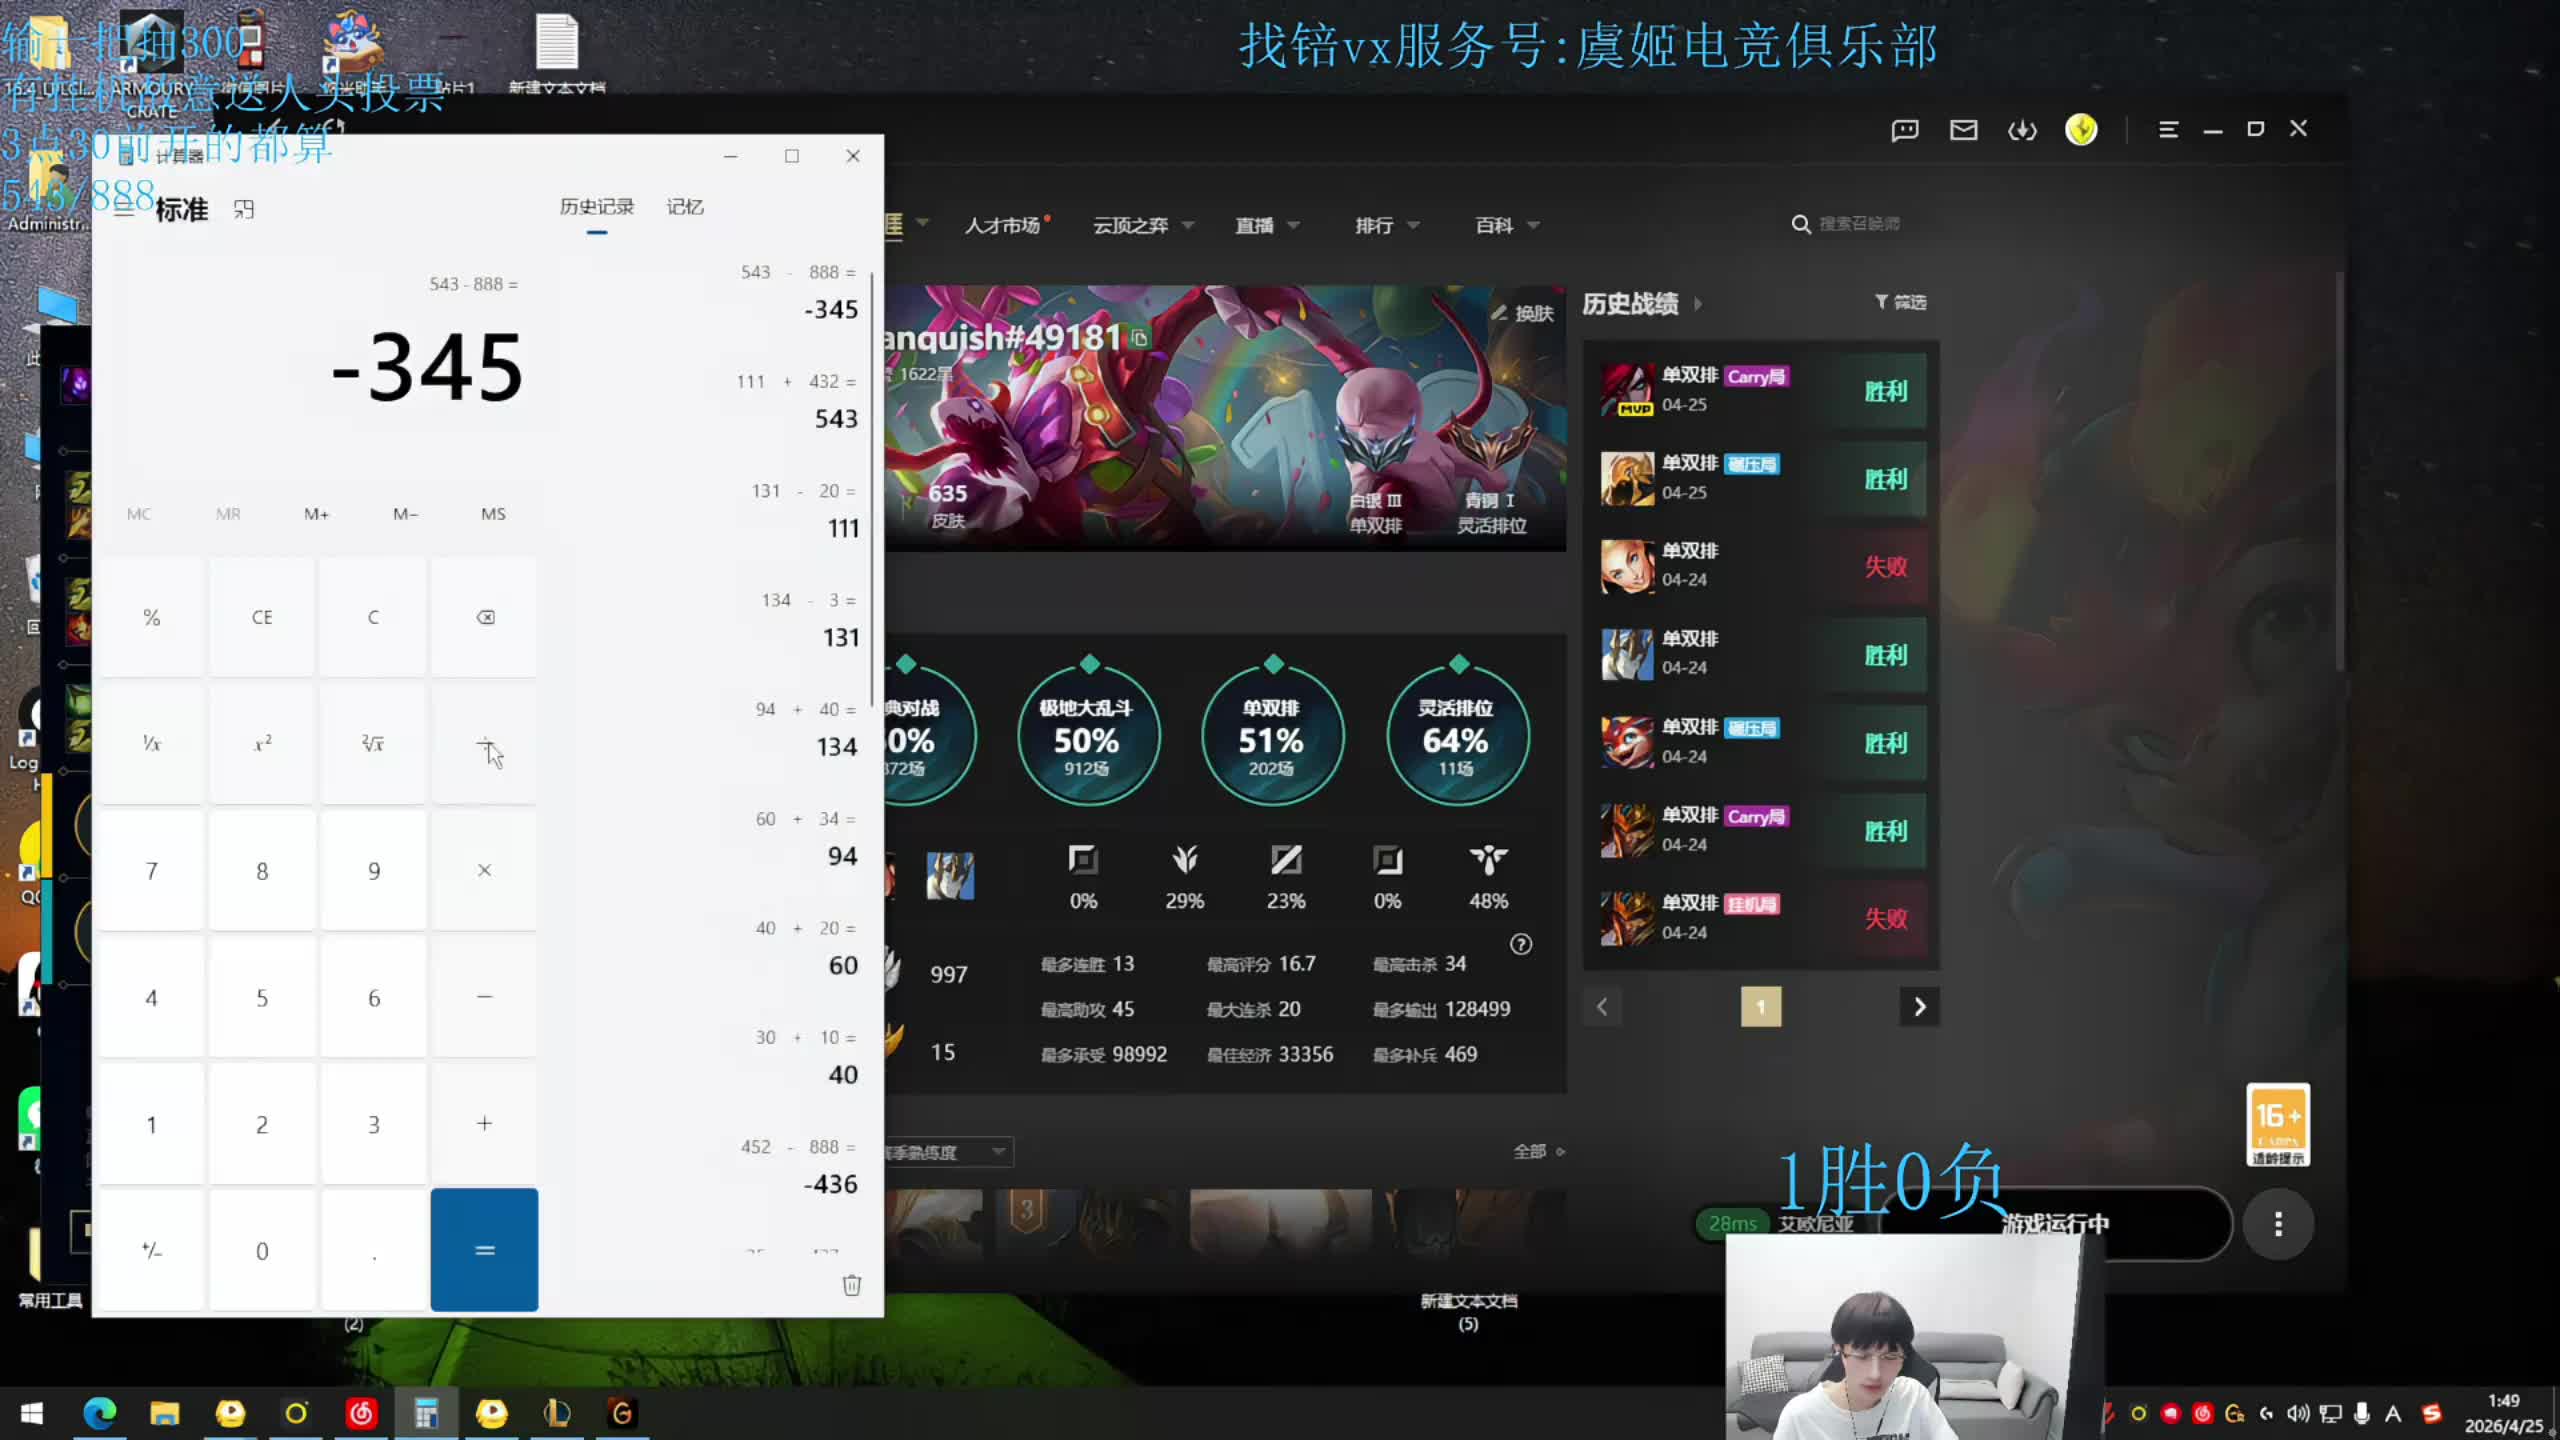Clear calculator history with trash icon

pyautogui.click(x=851, y=1285)
